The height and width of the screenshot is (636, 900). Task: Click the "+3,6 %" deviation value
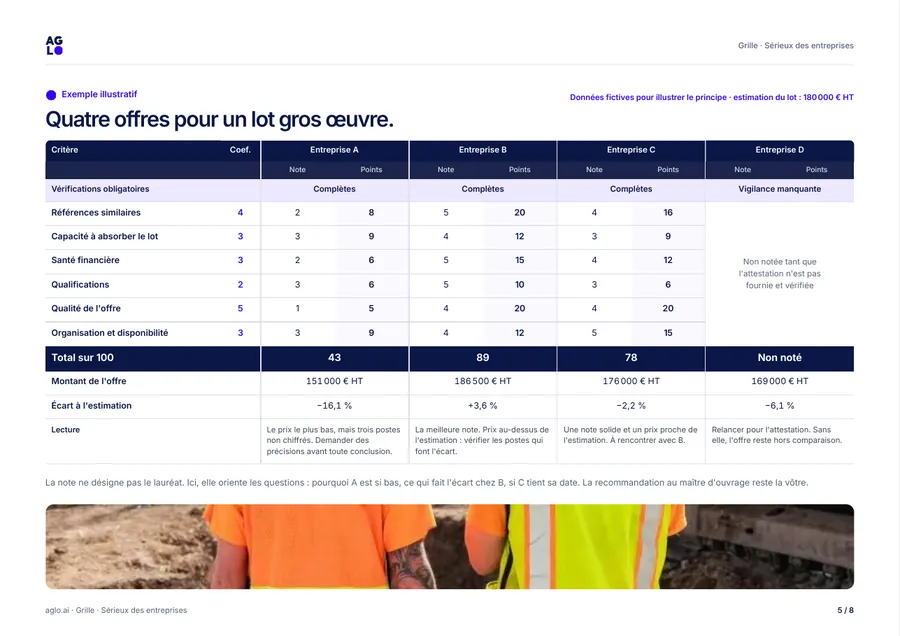483,405
